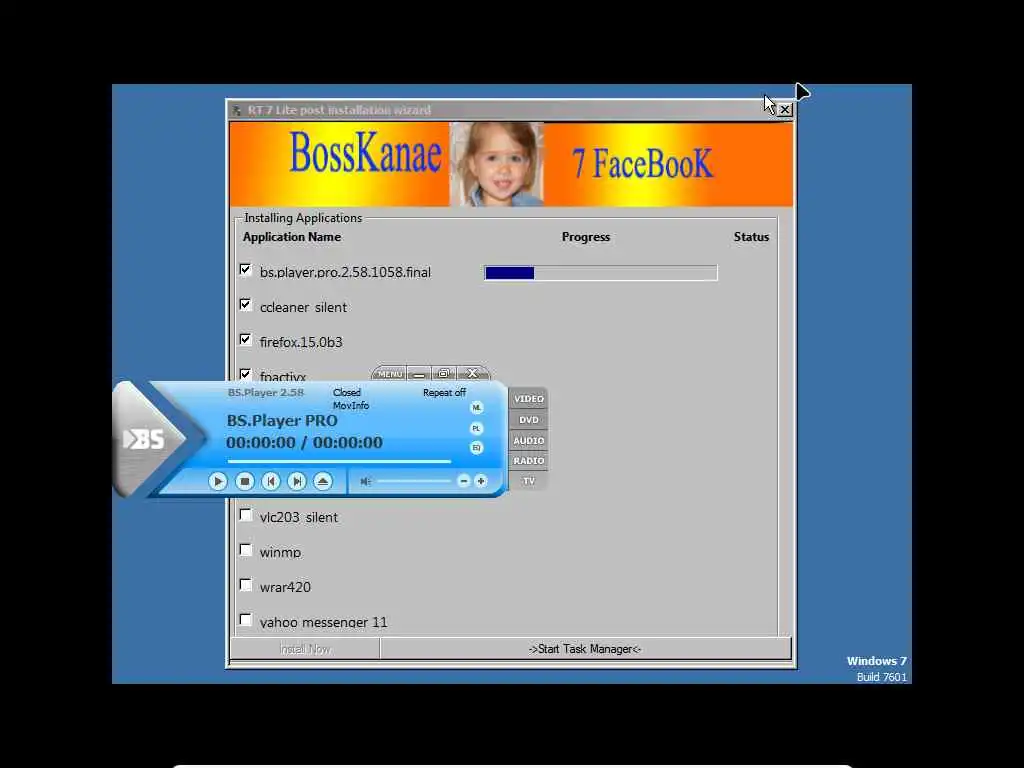
Task: Switch to the AUDIO tab
Action: pos(528,441)
